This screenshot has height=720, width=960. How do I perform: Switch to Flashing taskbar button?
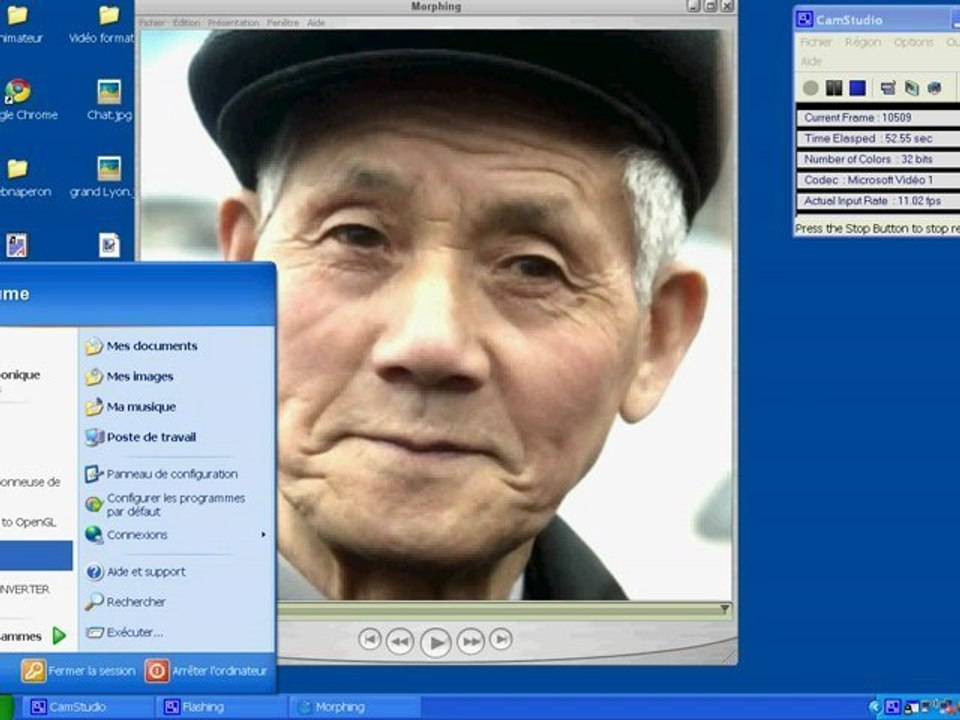click(222, 707)
